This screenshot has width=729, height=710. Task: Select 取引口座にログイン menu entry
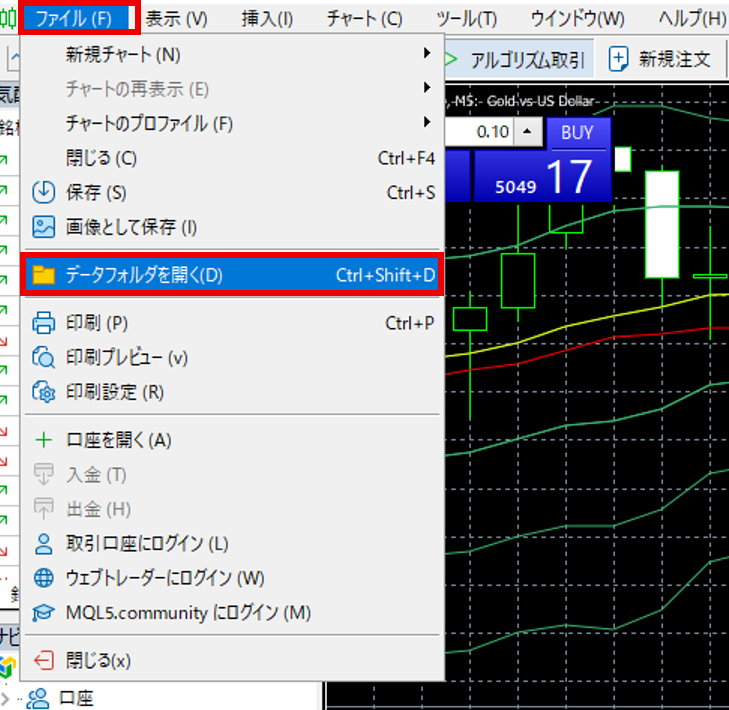click(x=147, y=544)
